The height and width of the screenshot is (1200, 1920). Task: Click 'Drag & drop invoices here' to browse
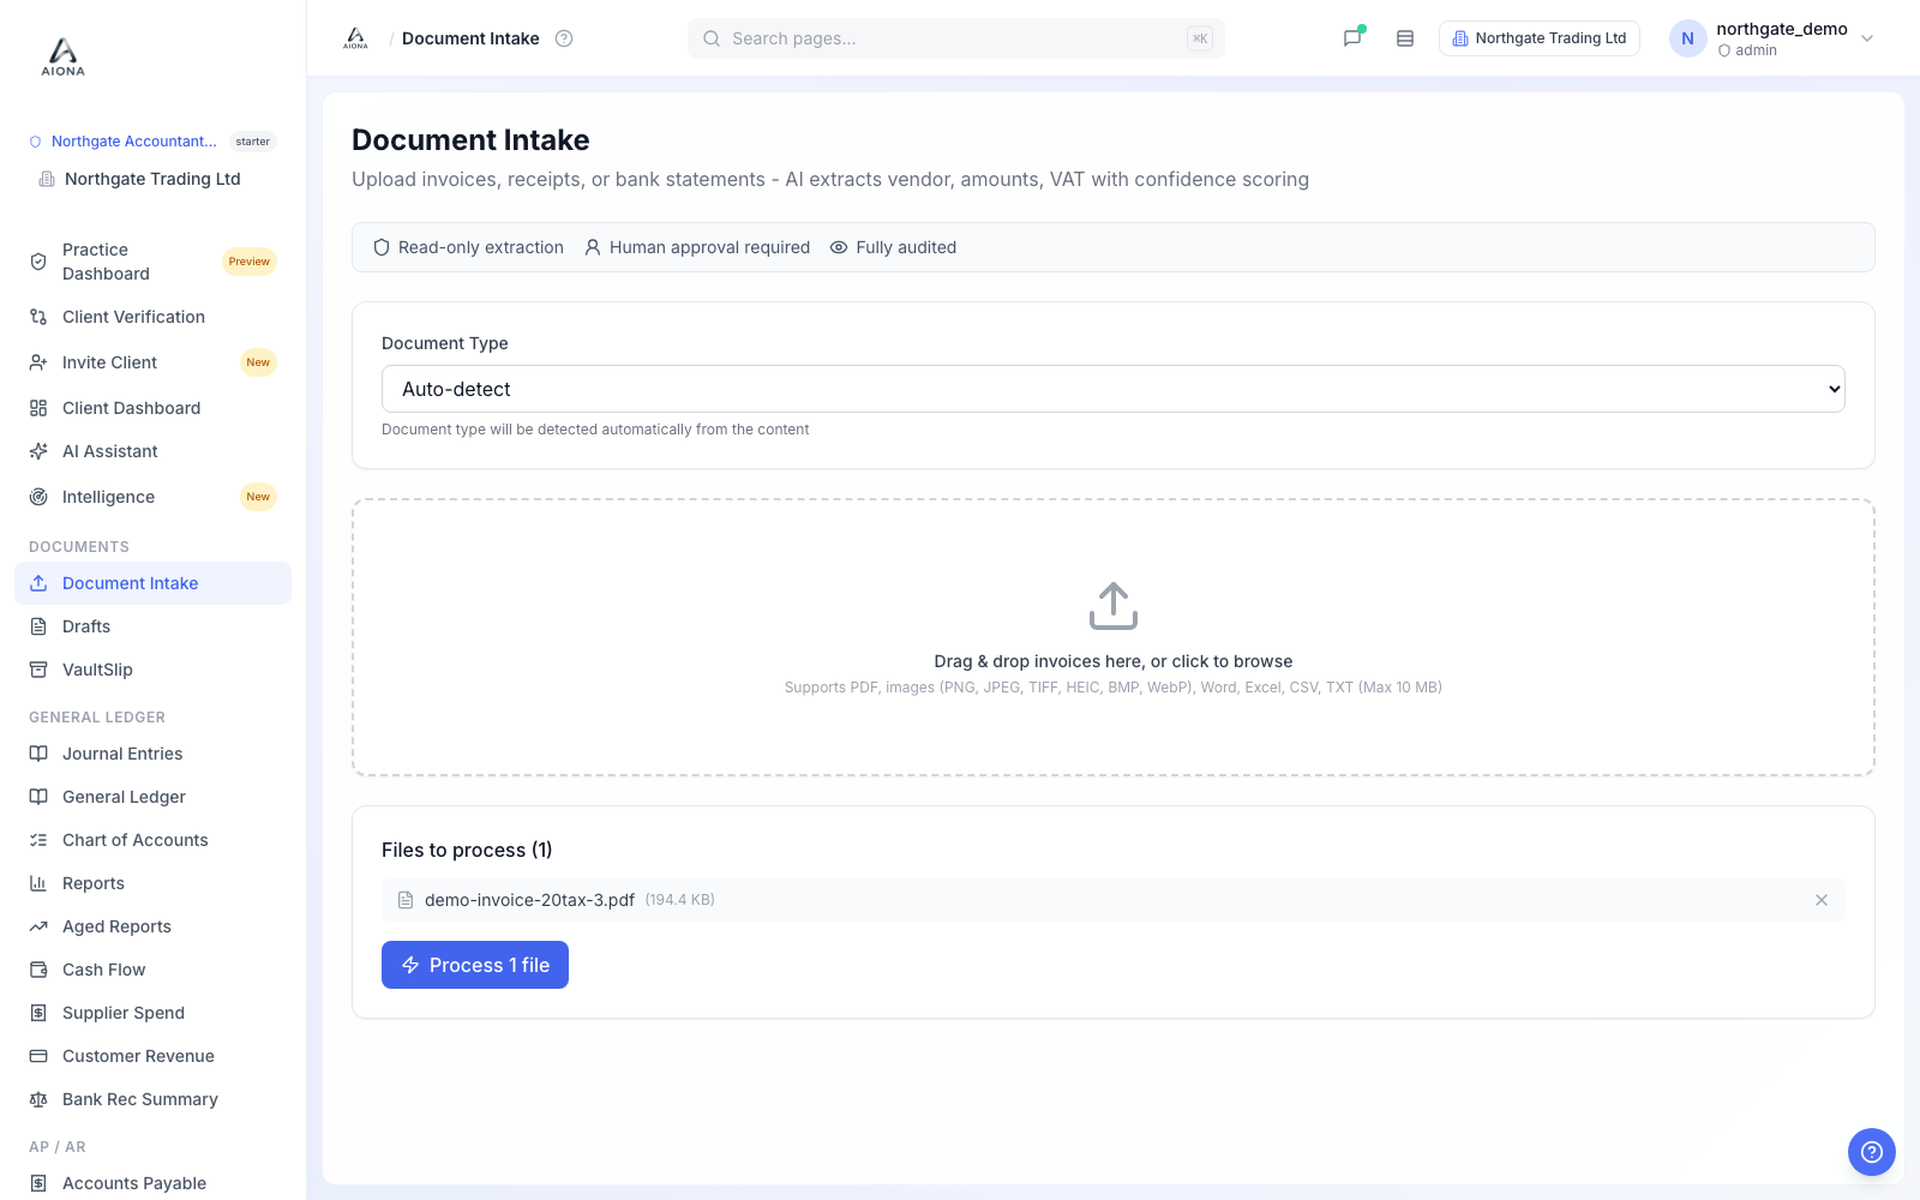tap(1113, 661)
